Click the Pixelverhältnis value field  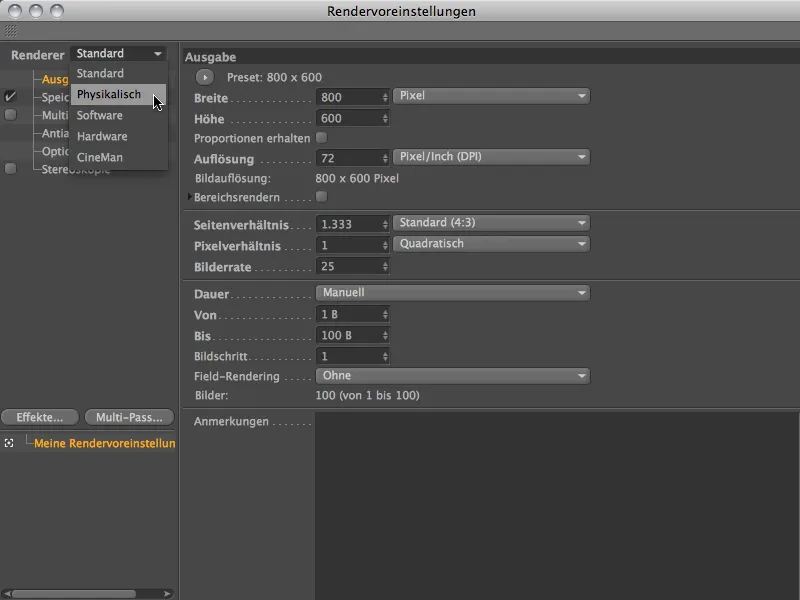[x=348, y=245]
